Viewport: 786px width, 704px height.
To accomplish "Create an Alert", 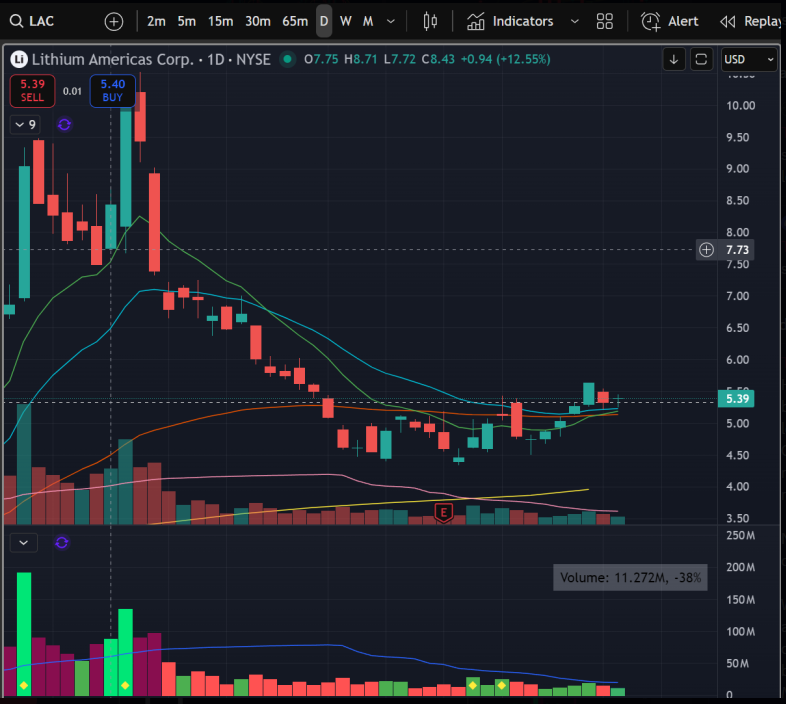I will [x=669, y=22].
